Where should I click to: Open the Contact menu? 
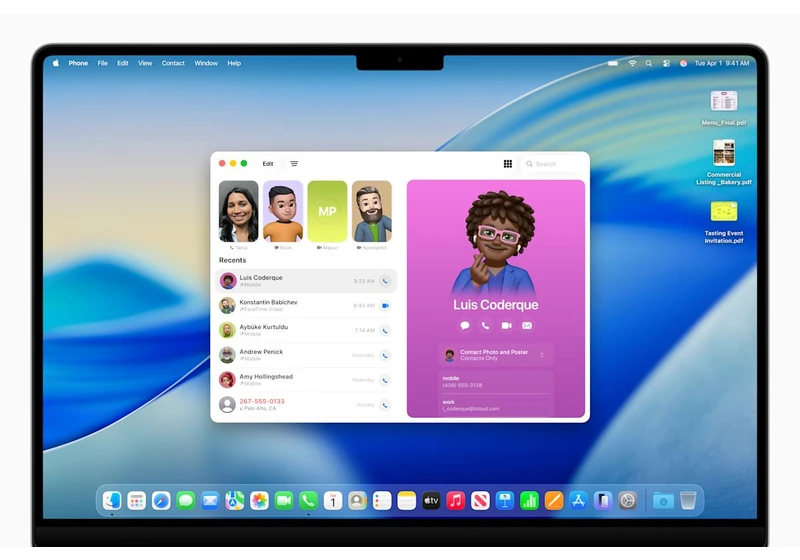173,63
